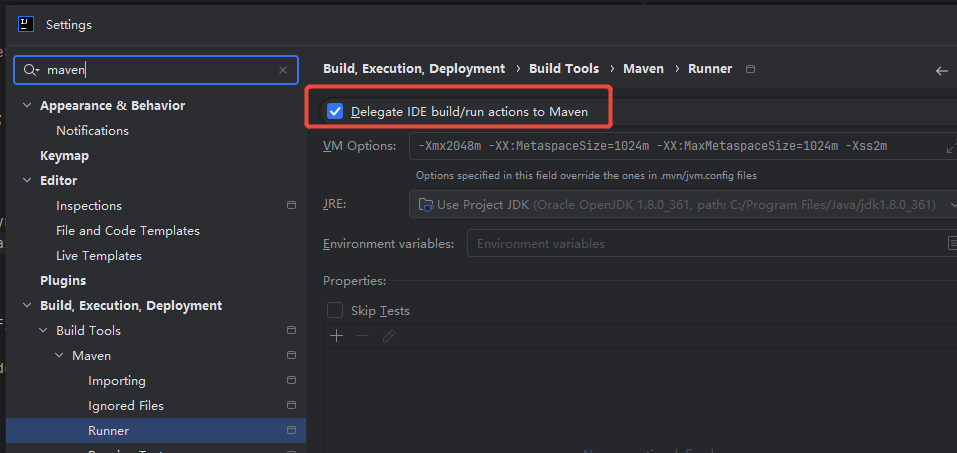The height and width of the screenshot is (453, 957).
Task: Click the jvm.config hint text
Action: [x=586, y=176]
